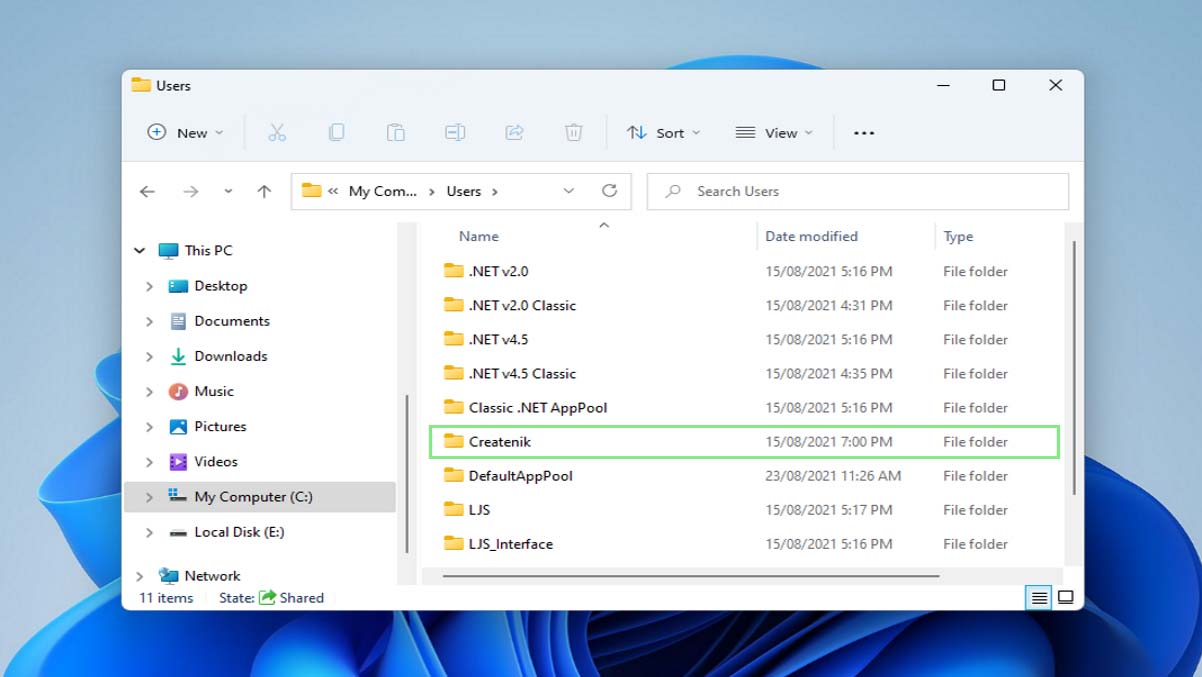
Task: Click the Desktop icon in sidebar
Action: (178, 286)
